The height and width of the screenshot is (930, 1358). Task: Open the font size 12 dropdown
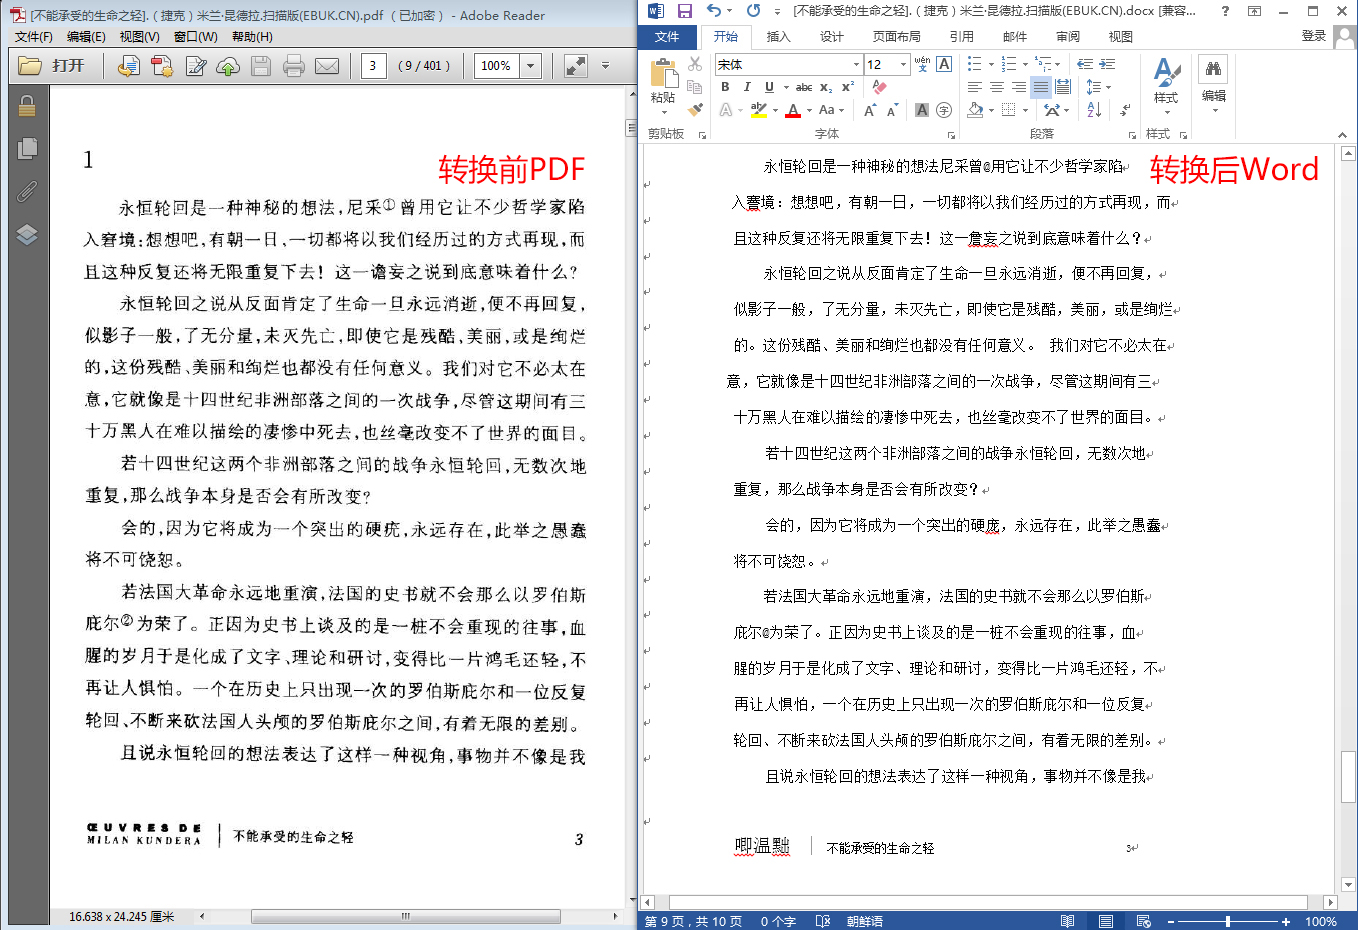click(903, 64)
